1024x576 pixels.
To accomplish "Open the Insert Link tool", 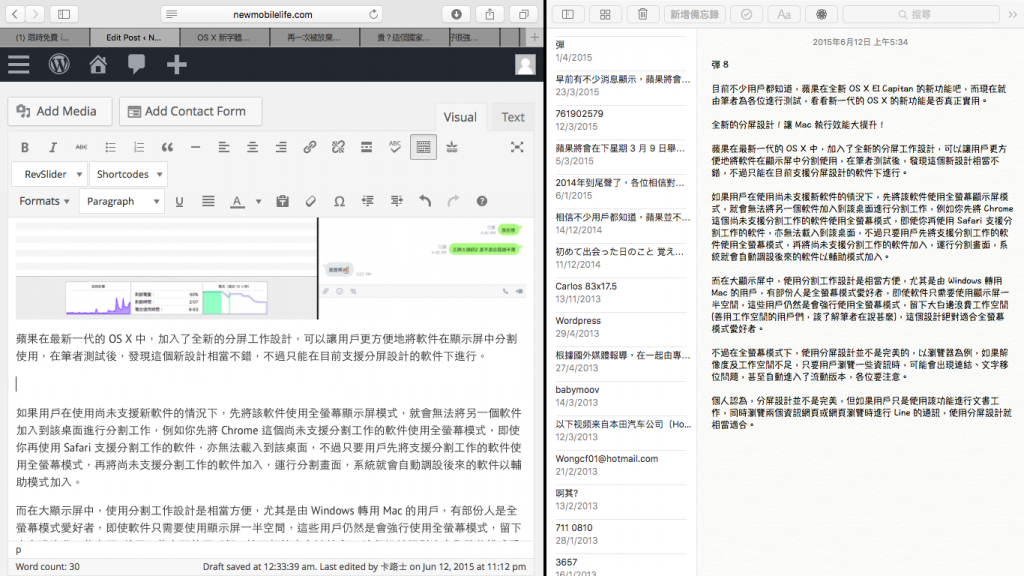I will 308,146.
